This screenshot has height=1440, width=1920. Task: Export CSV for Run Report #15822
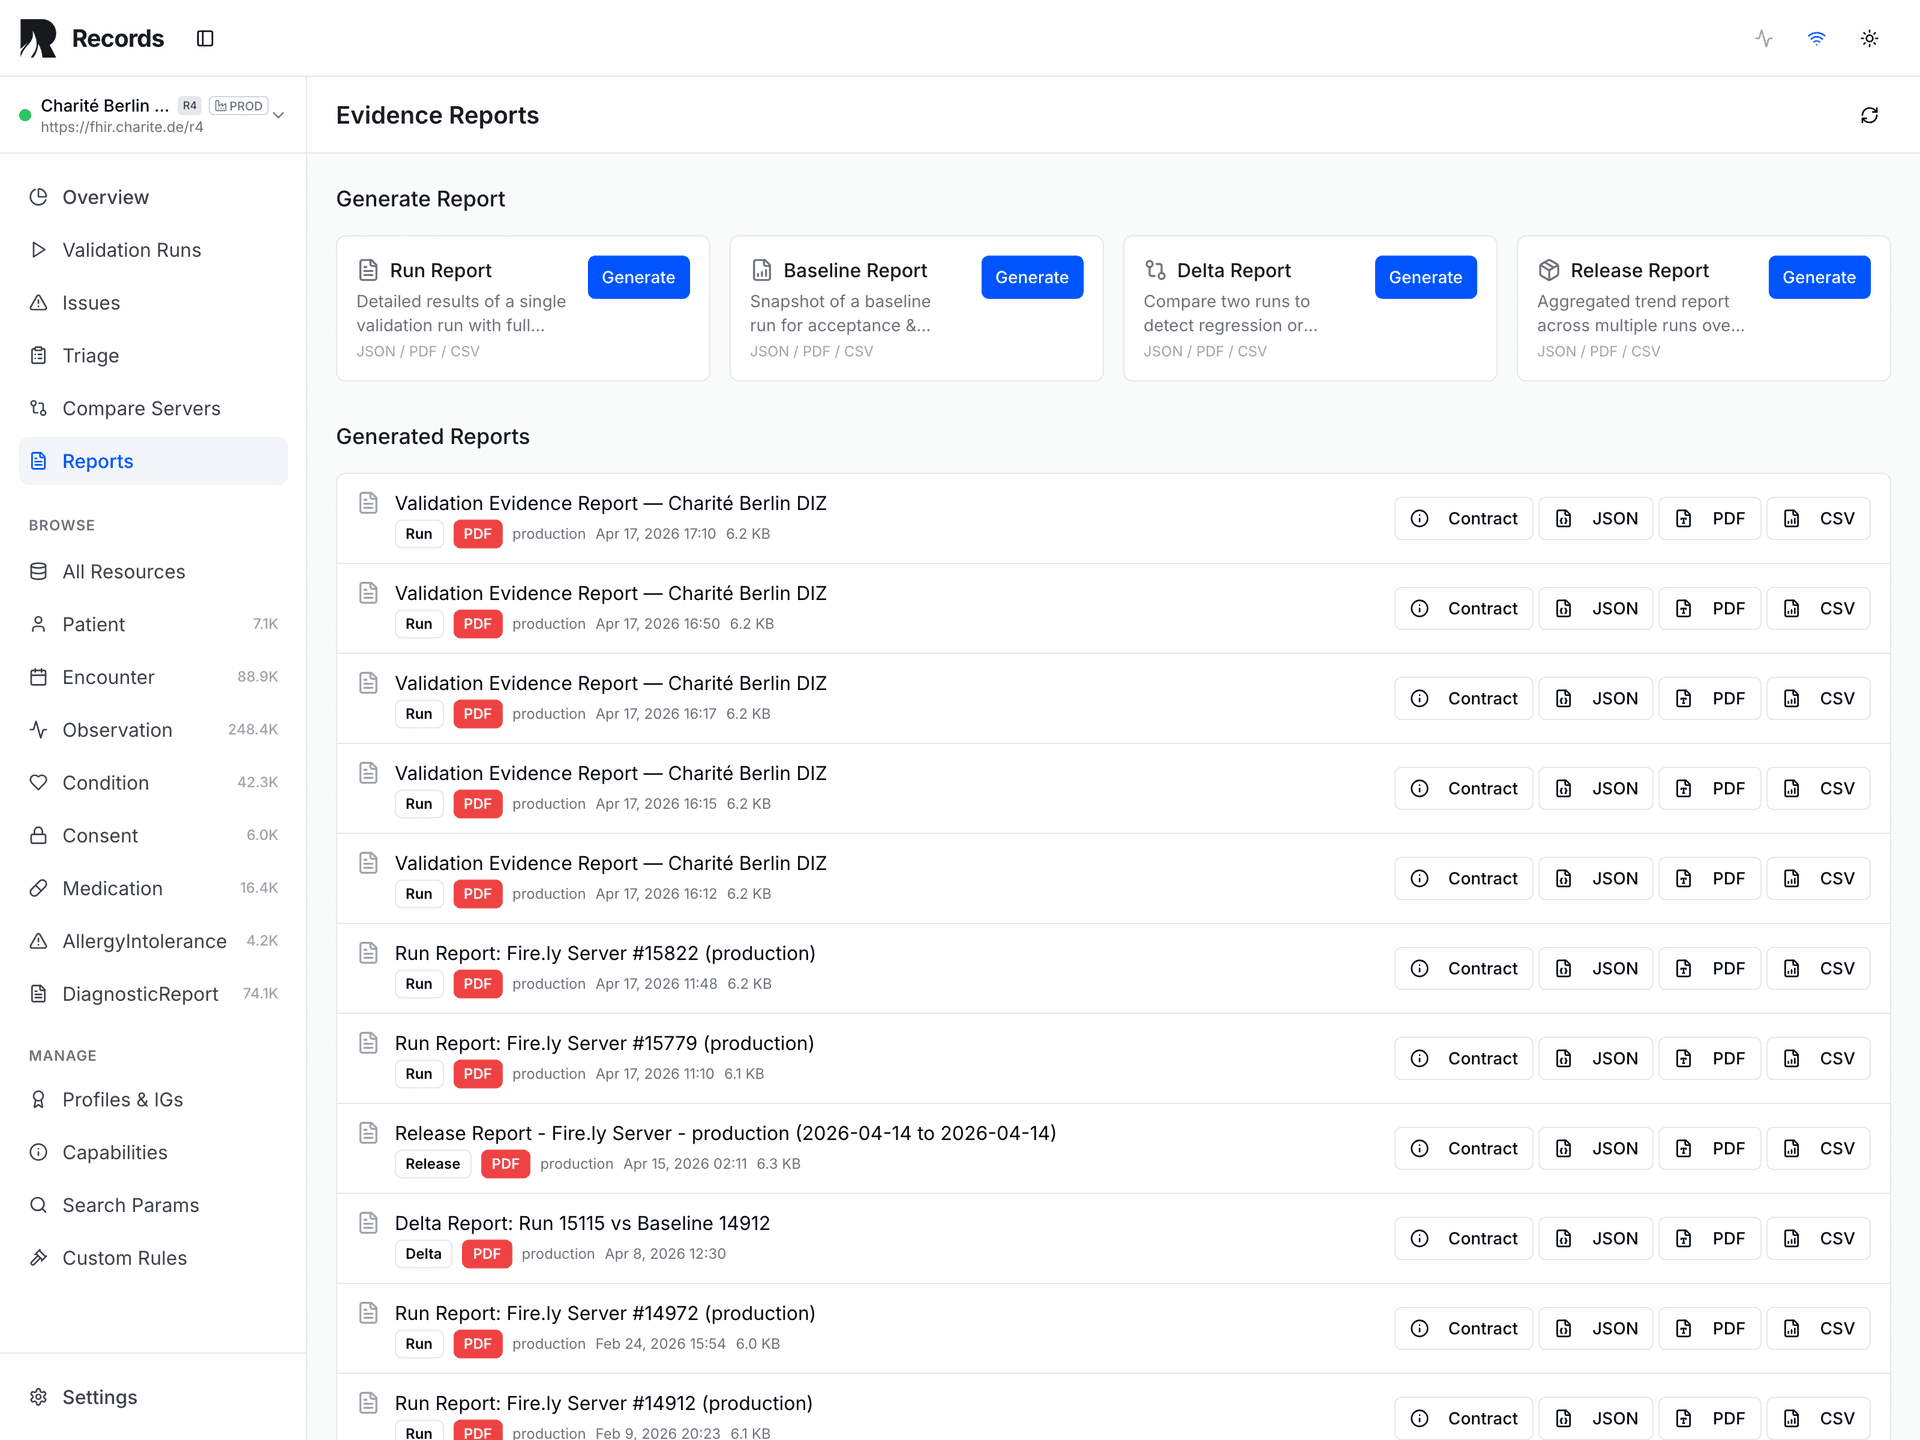point(1818,968)
